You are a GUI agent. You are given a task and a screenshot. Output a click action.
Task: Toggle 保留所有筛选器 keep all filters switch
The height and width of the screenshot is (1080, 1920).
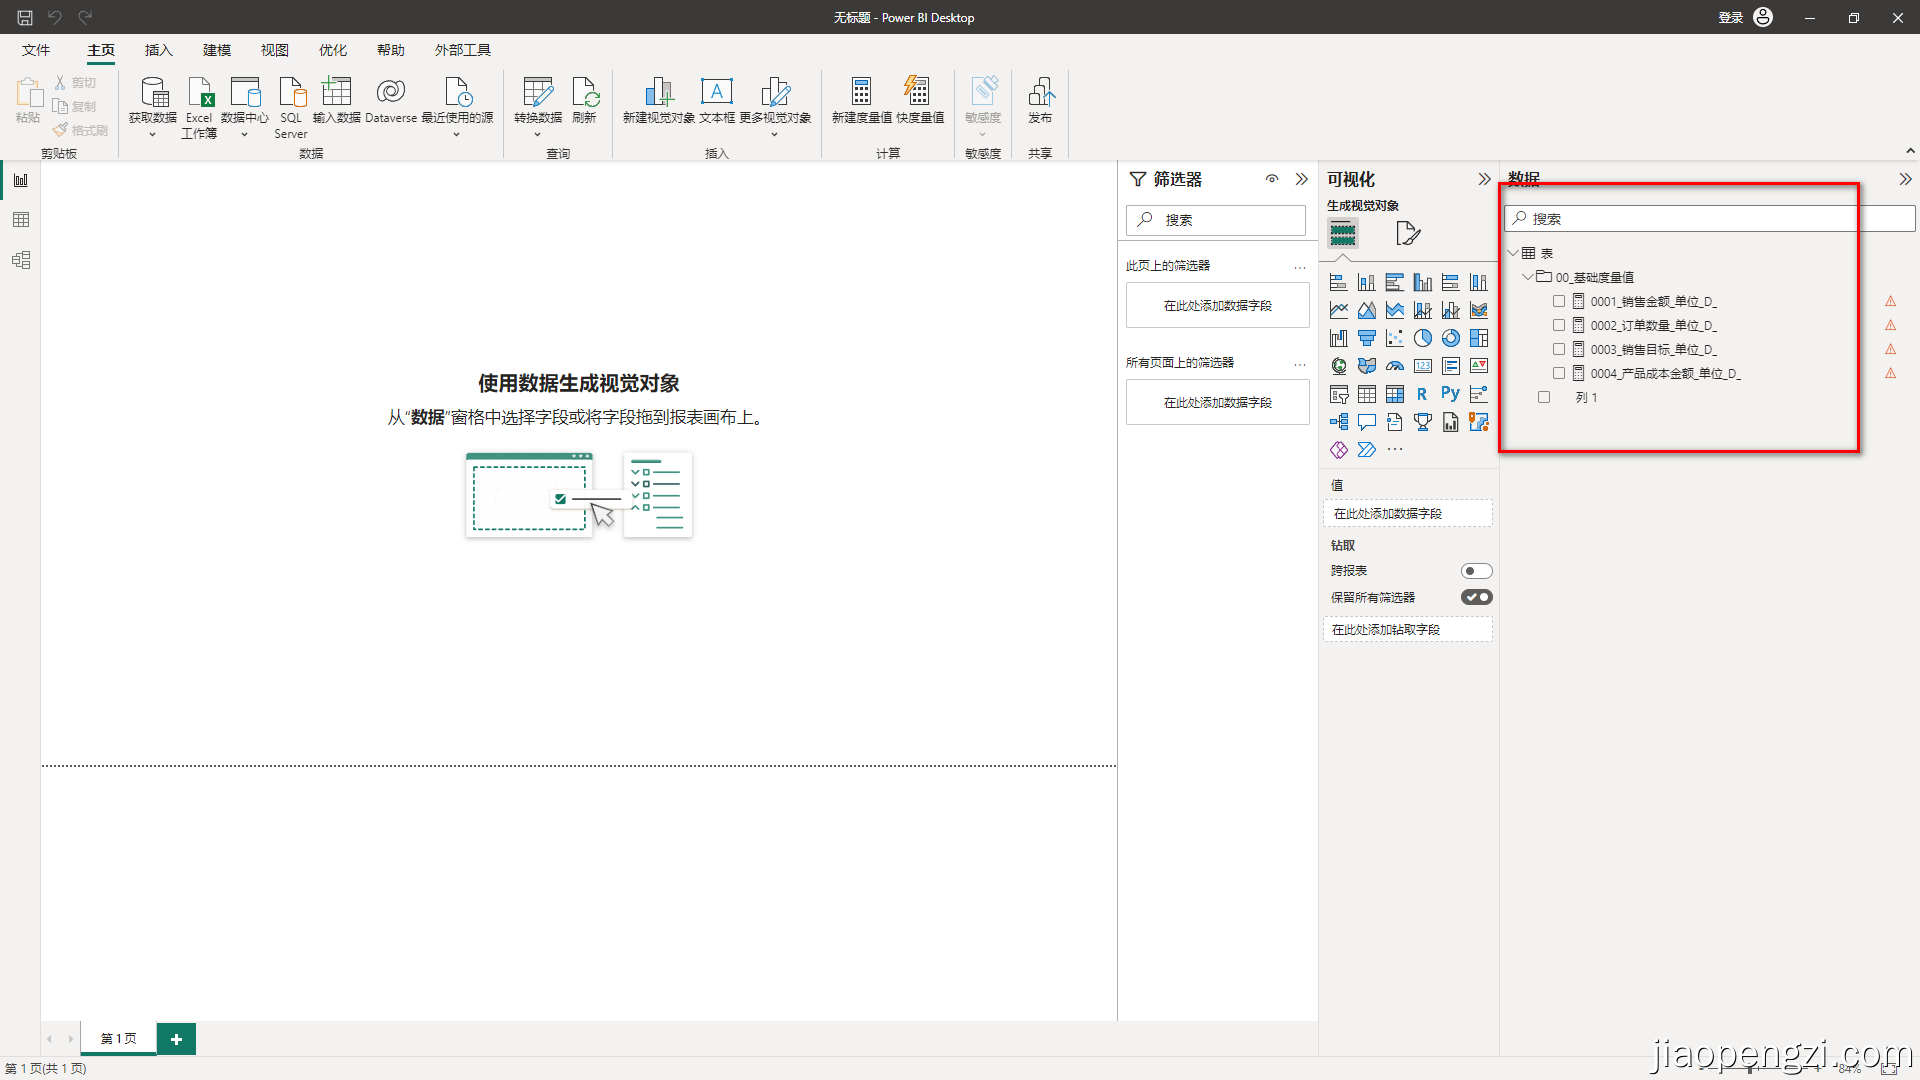click(x=1476, y=597)
